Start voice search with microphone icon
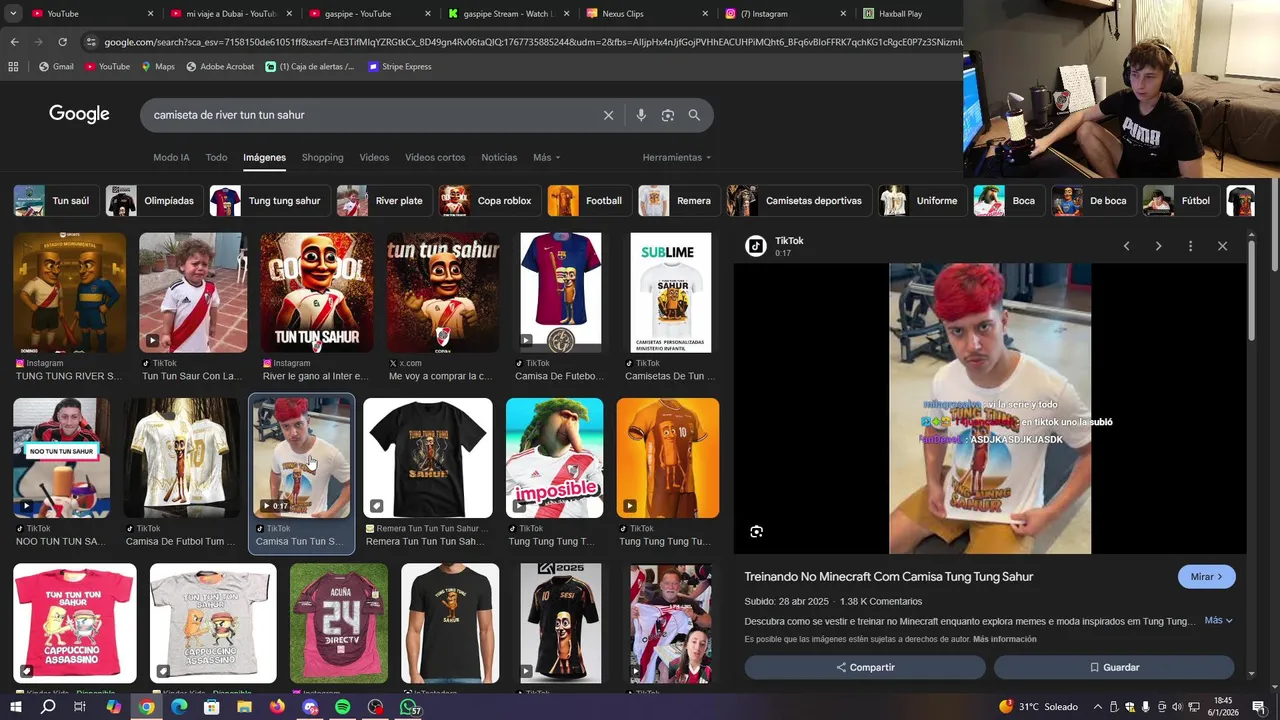The image size is (1280, 720). (641, 115)
